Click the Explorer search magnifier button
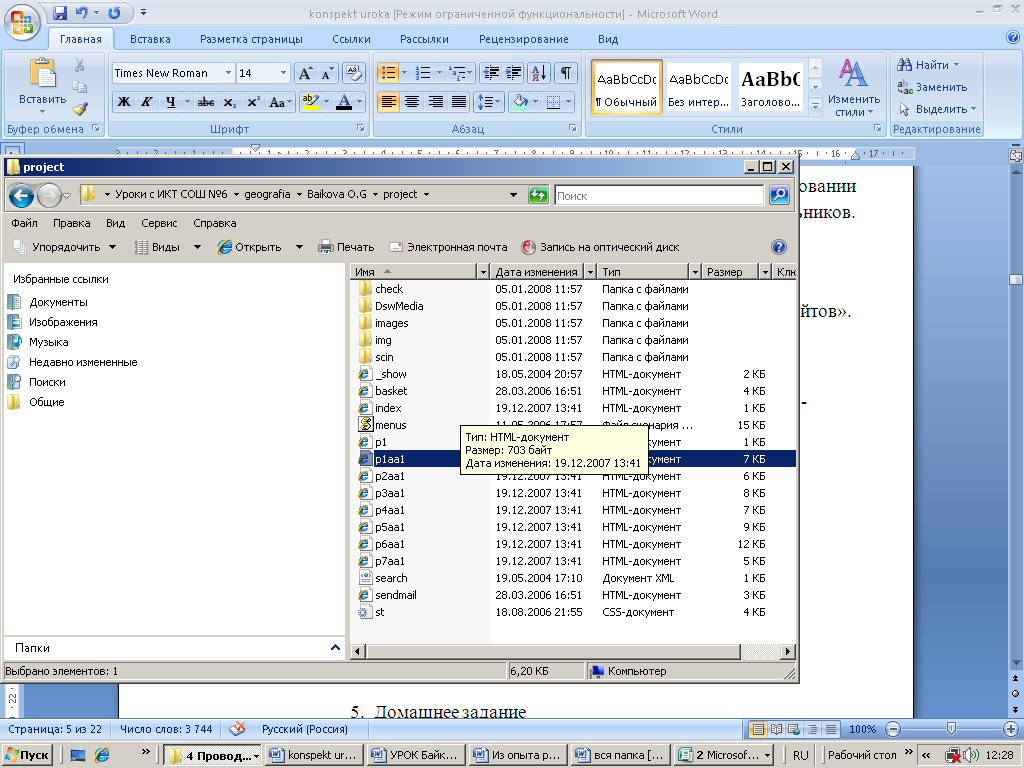This screenshot has width=1024, height=768. (779, 195)
